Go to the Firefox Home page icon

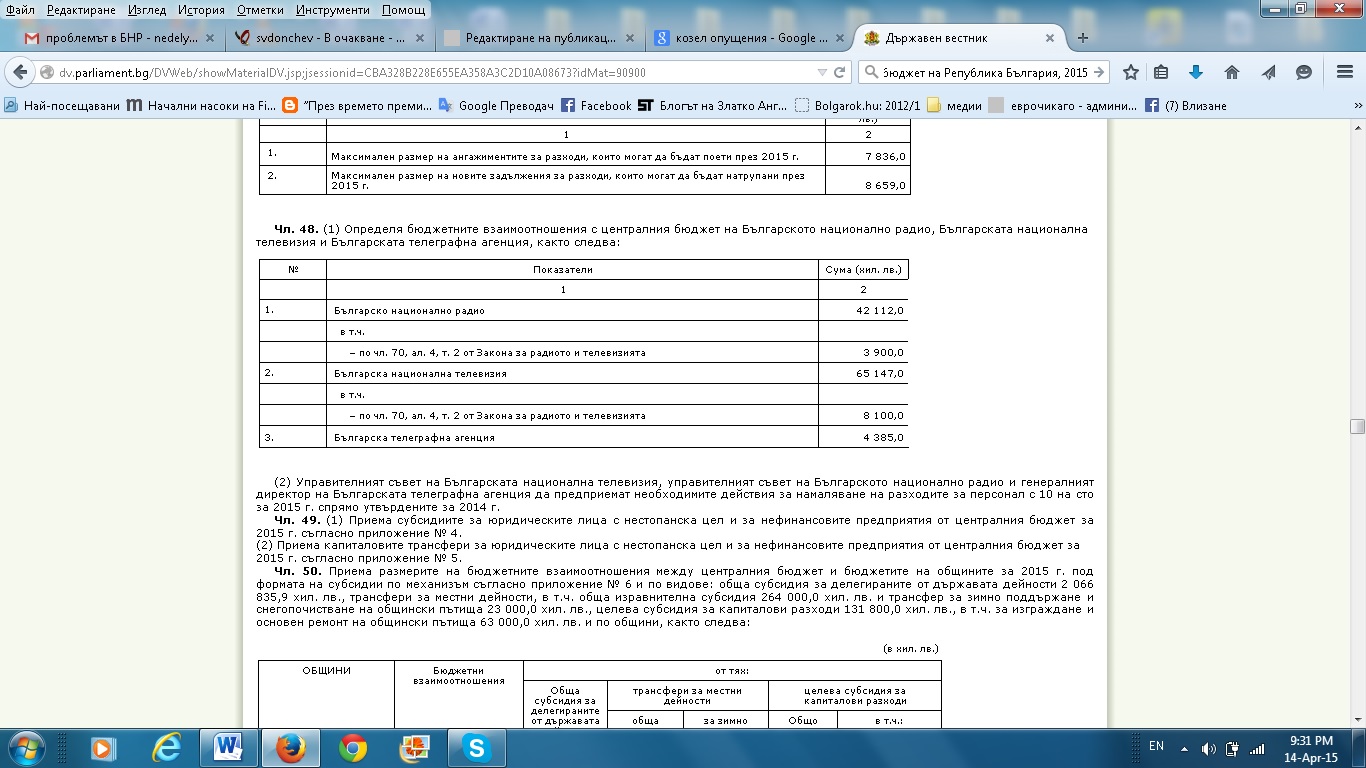[1232, 73]
